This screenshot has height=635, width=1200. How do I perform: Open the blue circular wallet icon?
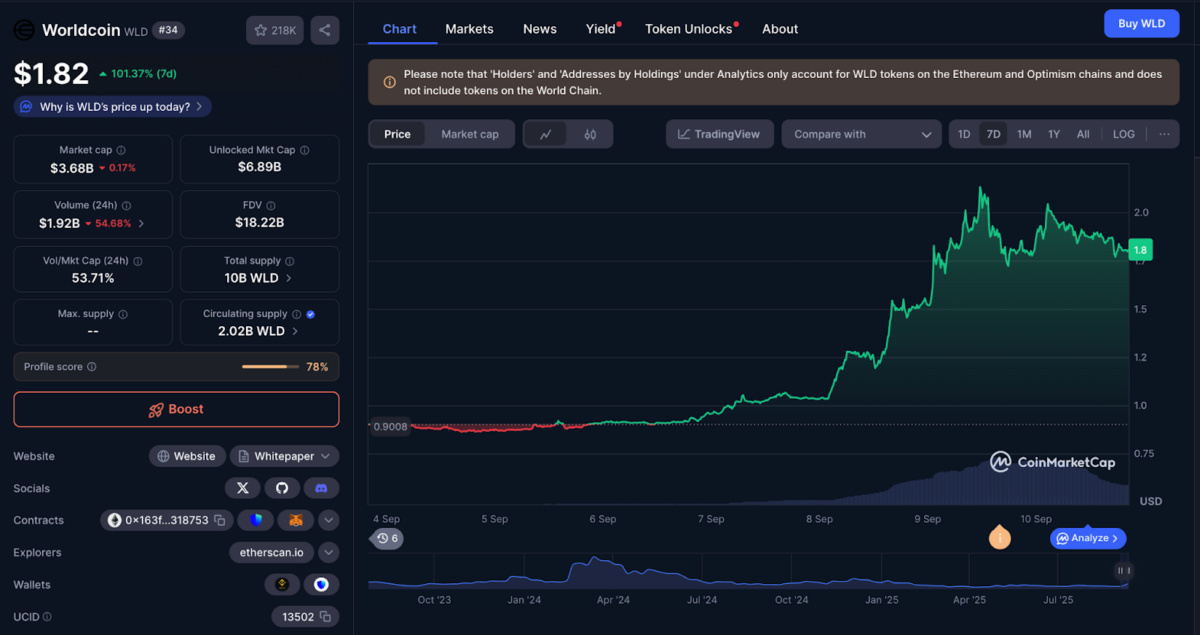click(321, 584)
